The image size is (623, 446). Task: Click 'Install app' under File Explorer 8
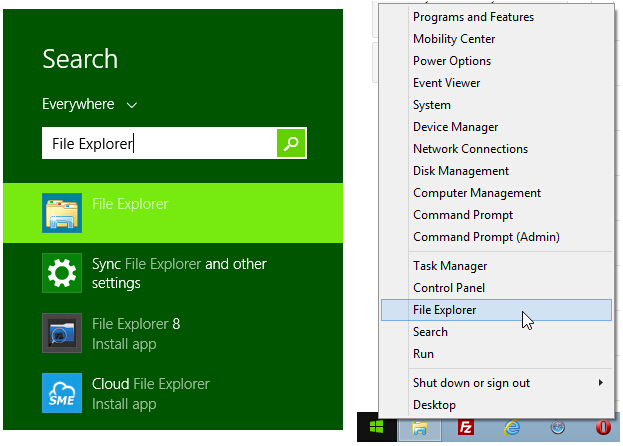(124, 344)
